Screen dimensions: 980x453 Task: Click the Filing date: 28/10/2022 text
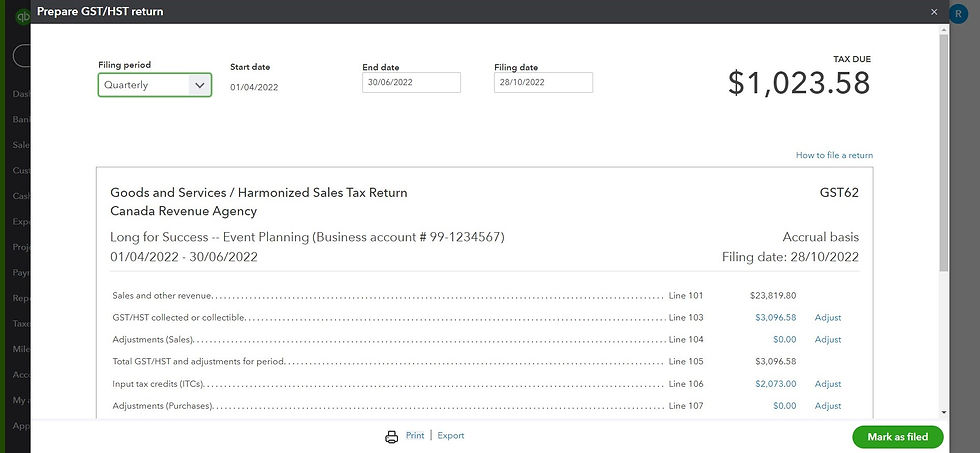pyautogui.click(x=790, y=257)
